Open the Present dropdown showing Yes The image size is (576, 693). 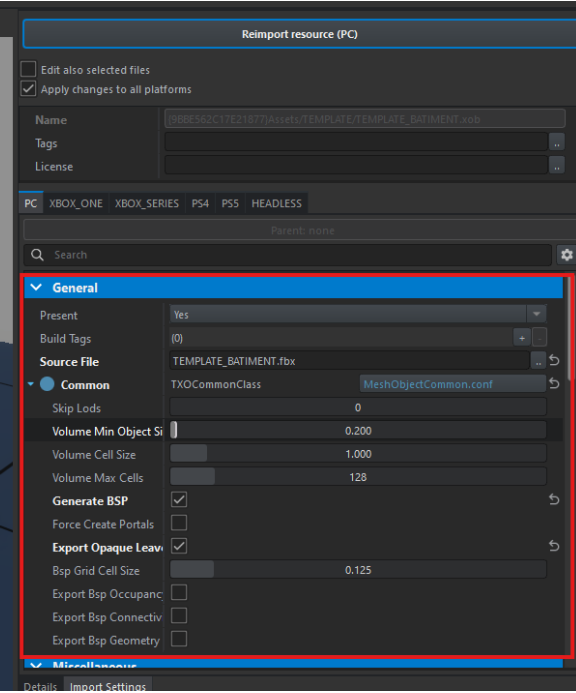[x=358, y=315]
